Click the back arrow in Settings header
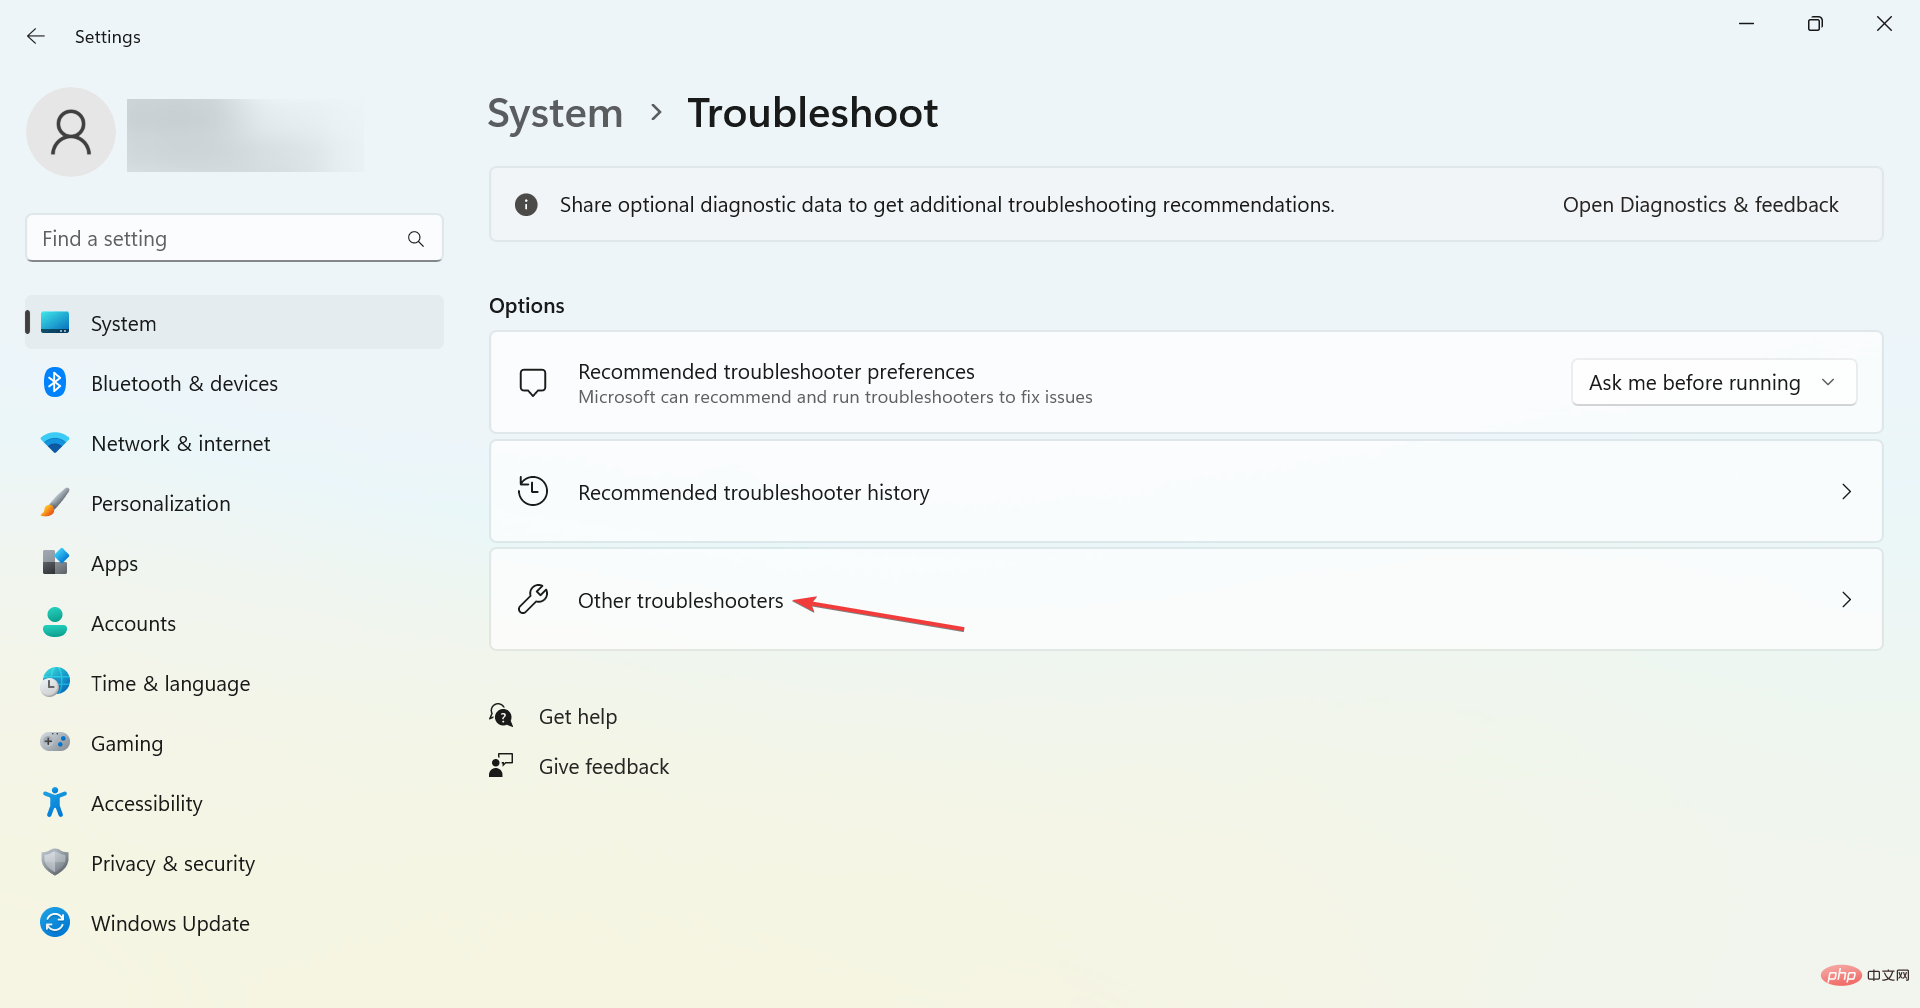 coord(36,37)
